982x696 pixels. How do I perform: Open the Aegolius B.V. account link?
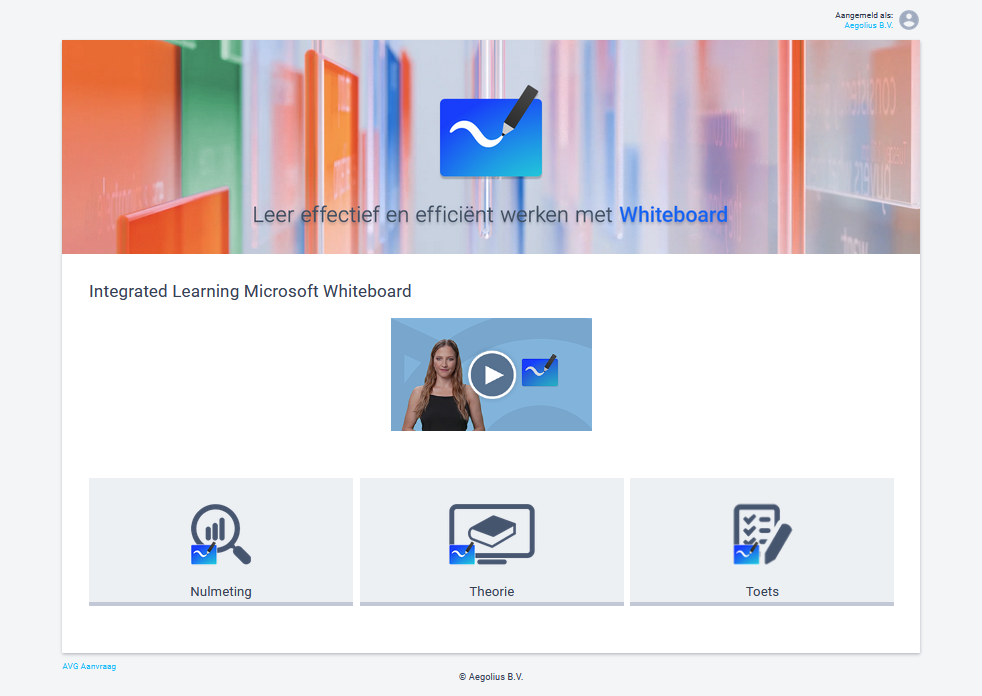[x=868, y=25]
